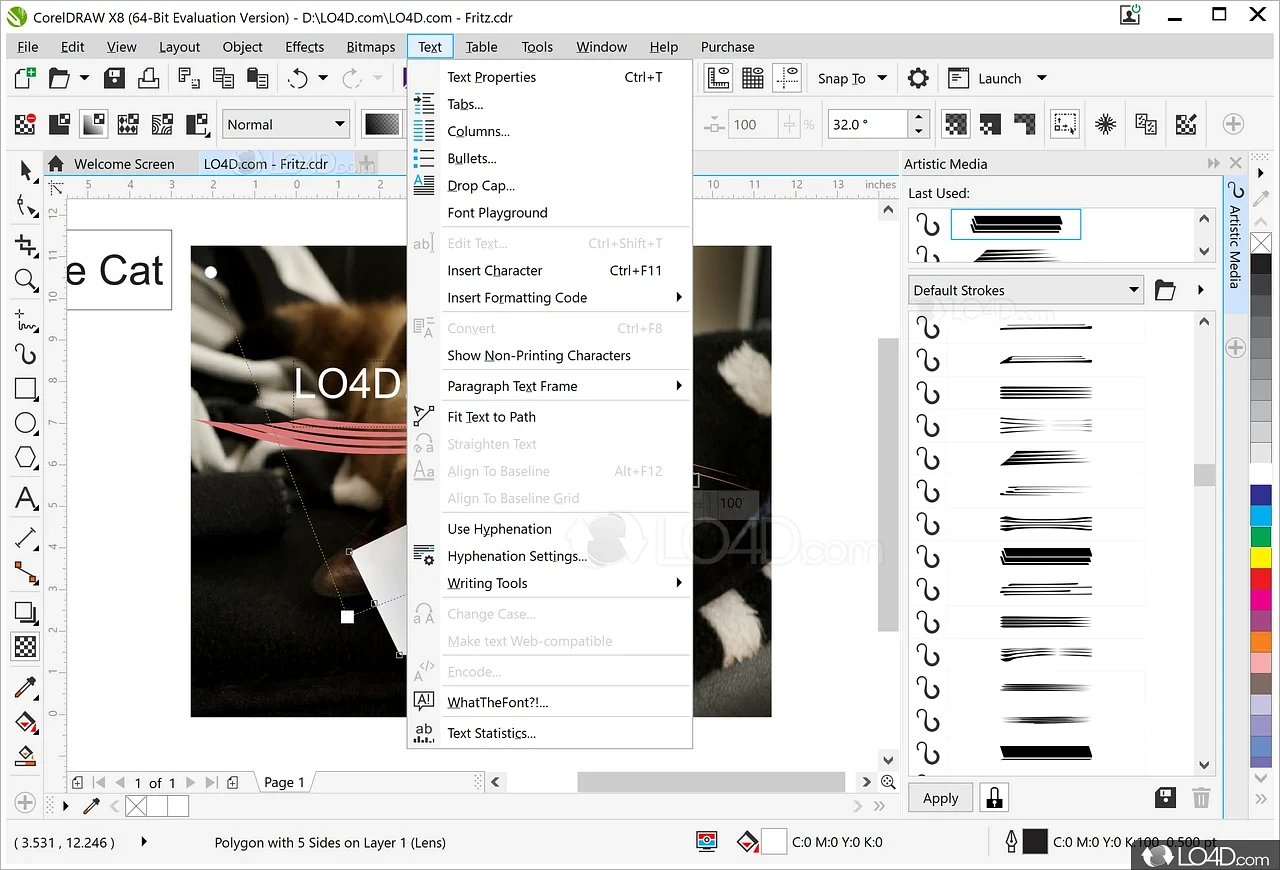Increase the angle value spinner

click(919, 118)
